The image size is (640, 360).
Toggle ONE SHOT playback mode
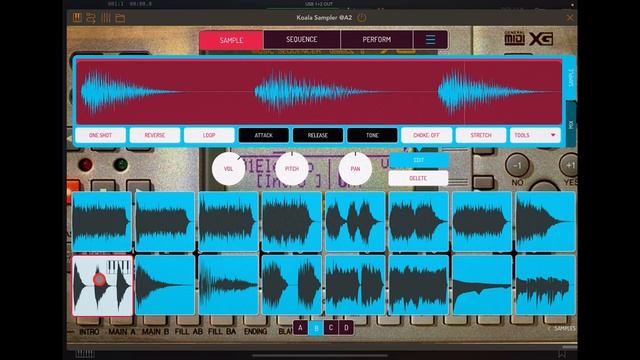(x=100, y=135)
